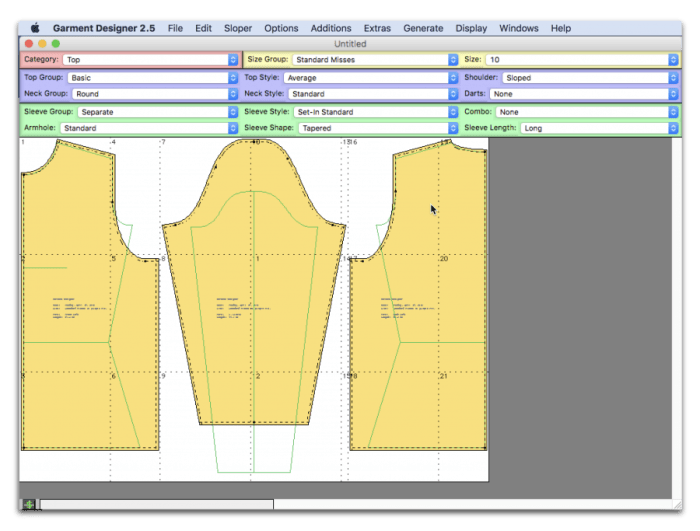The height and width of the screenshot is (531, 700).
Task: Expand the Combo dropdown showing None
Action: [587, 112]
